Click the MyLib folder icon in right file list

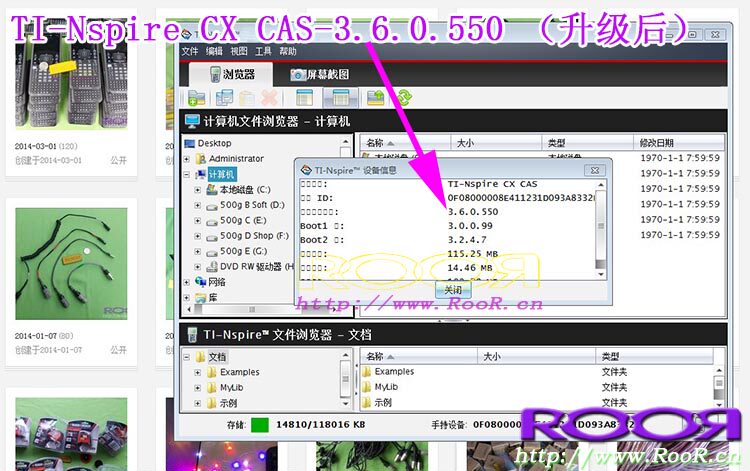367,387
